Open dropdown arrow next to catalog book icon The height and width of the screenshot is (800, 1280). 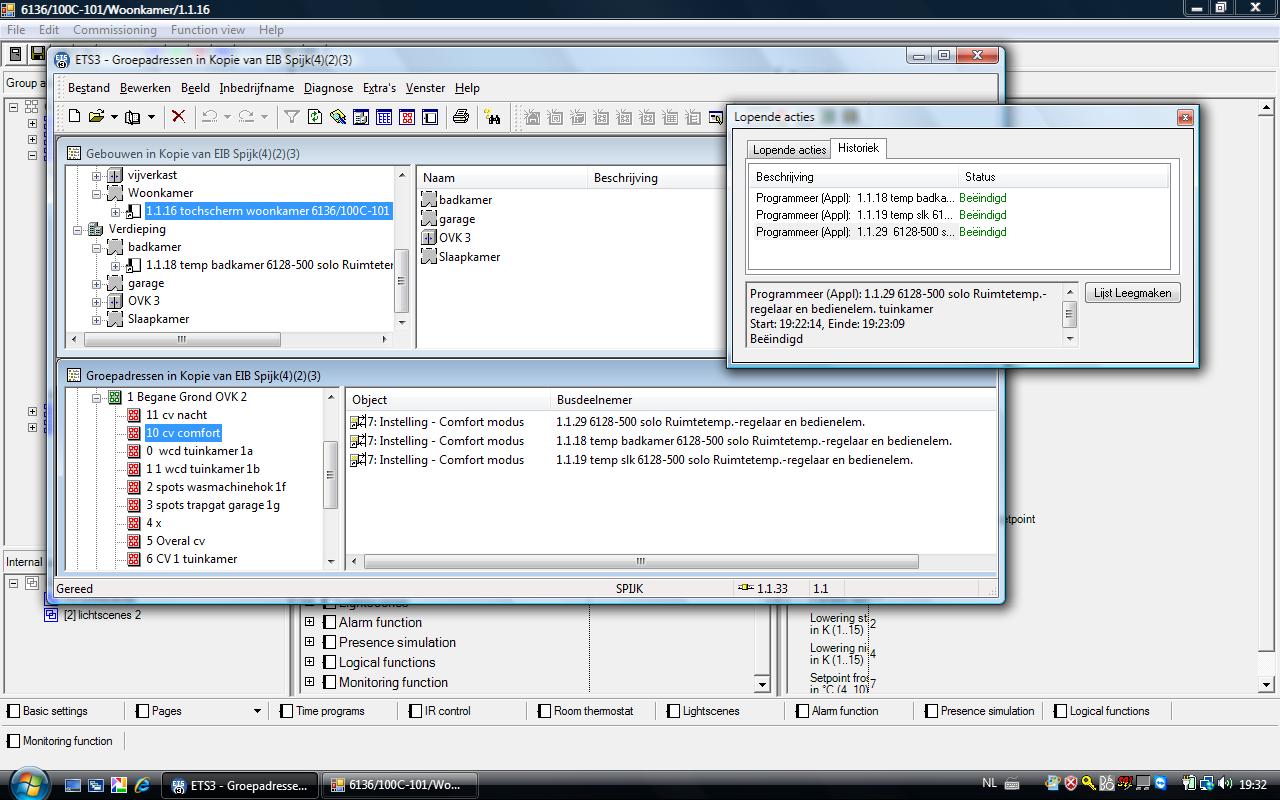pos(151,117)
